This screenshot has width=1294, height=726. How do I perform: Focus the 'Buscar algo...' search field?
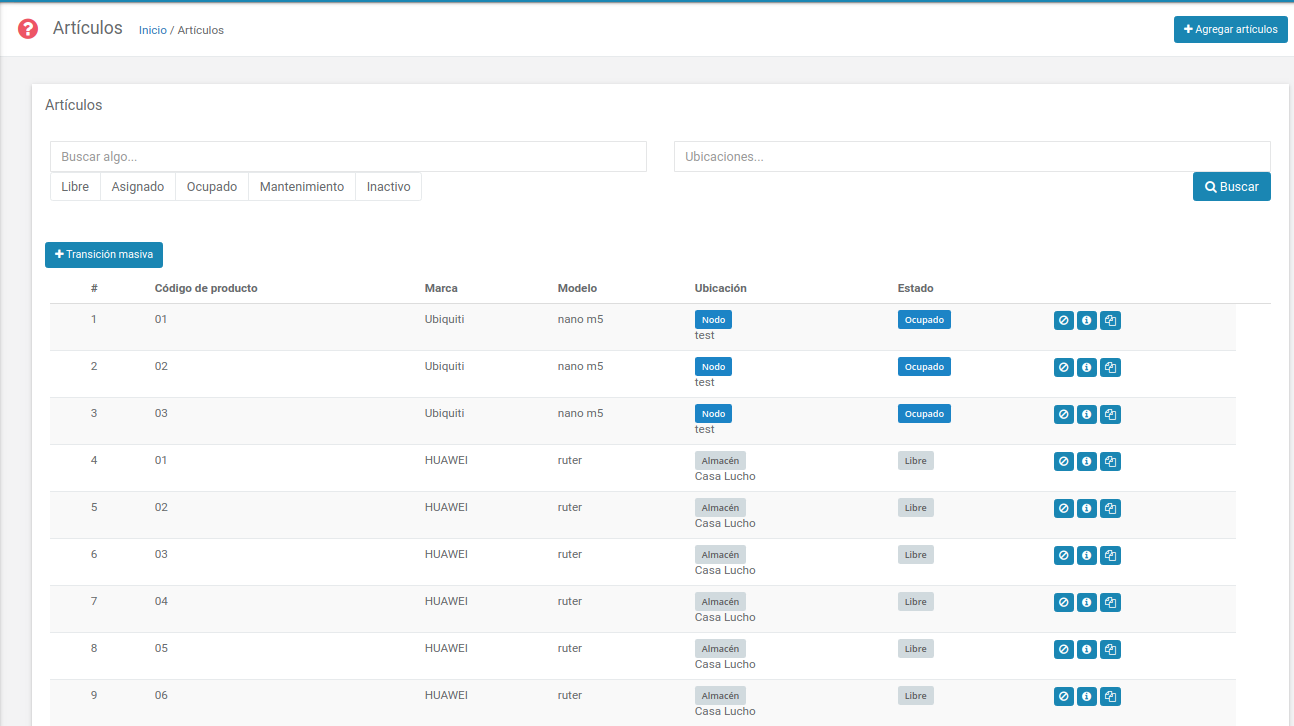click(x=348, y=157)
